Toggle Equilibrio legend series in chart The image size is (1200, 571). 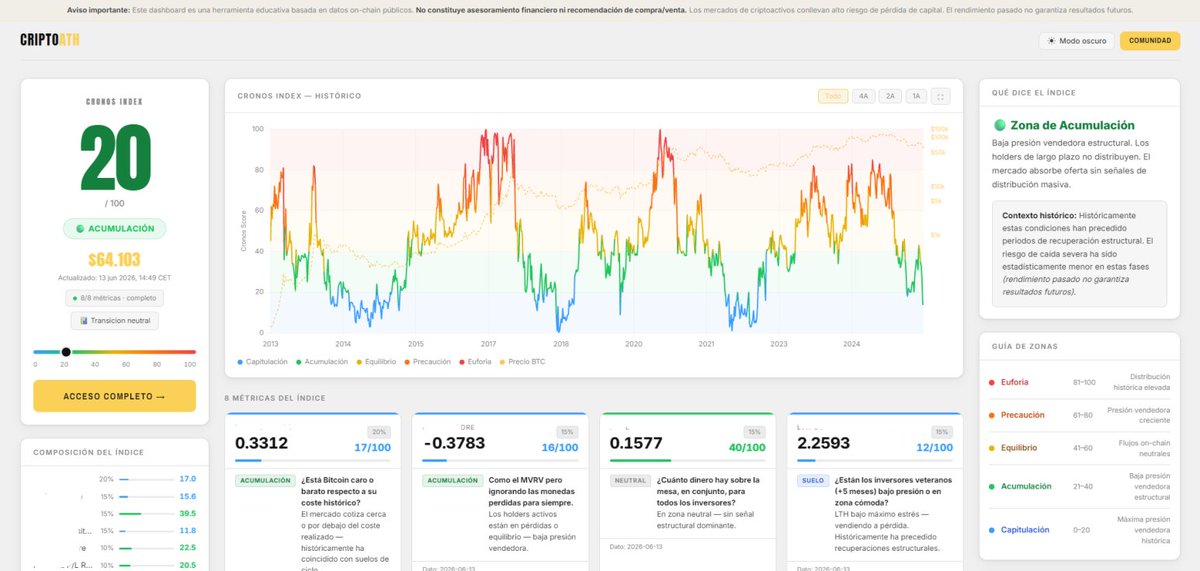point(379,361)
